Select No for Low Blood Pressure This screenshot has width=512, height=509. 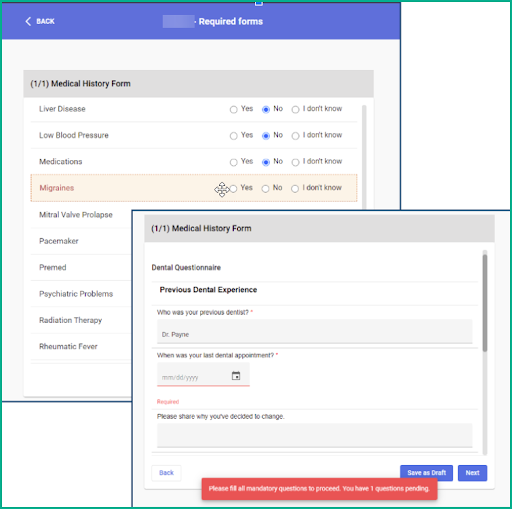click(x=266, y=136)
